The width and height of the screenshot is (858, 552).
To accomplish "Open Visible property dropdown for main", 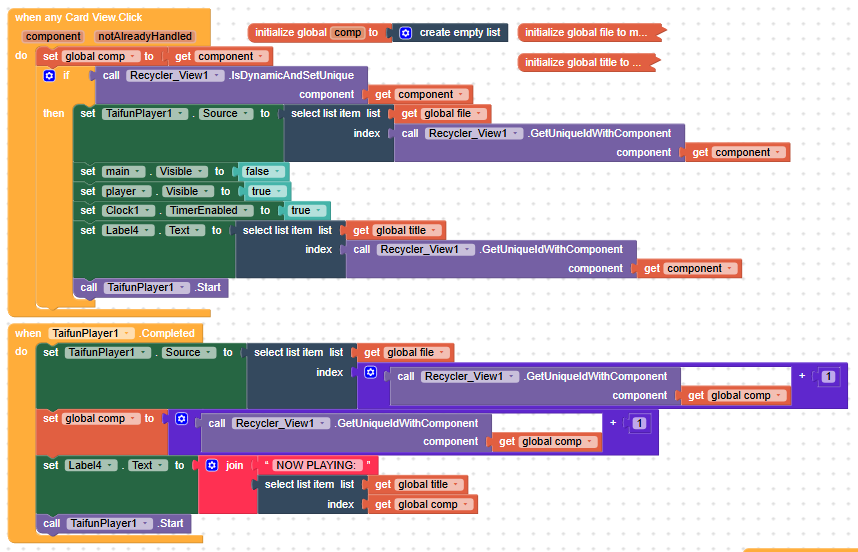I will pos(182,172).
